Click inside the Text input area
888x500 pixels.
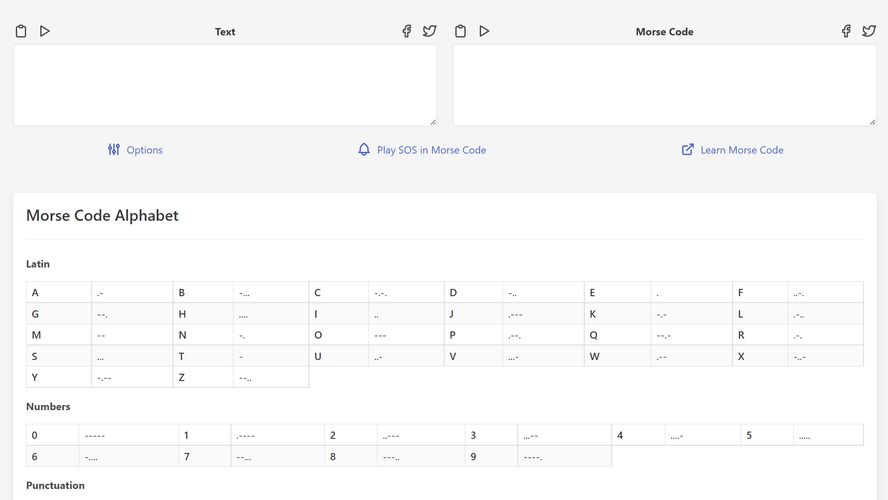click(225, 85)
